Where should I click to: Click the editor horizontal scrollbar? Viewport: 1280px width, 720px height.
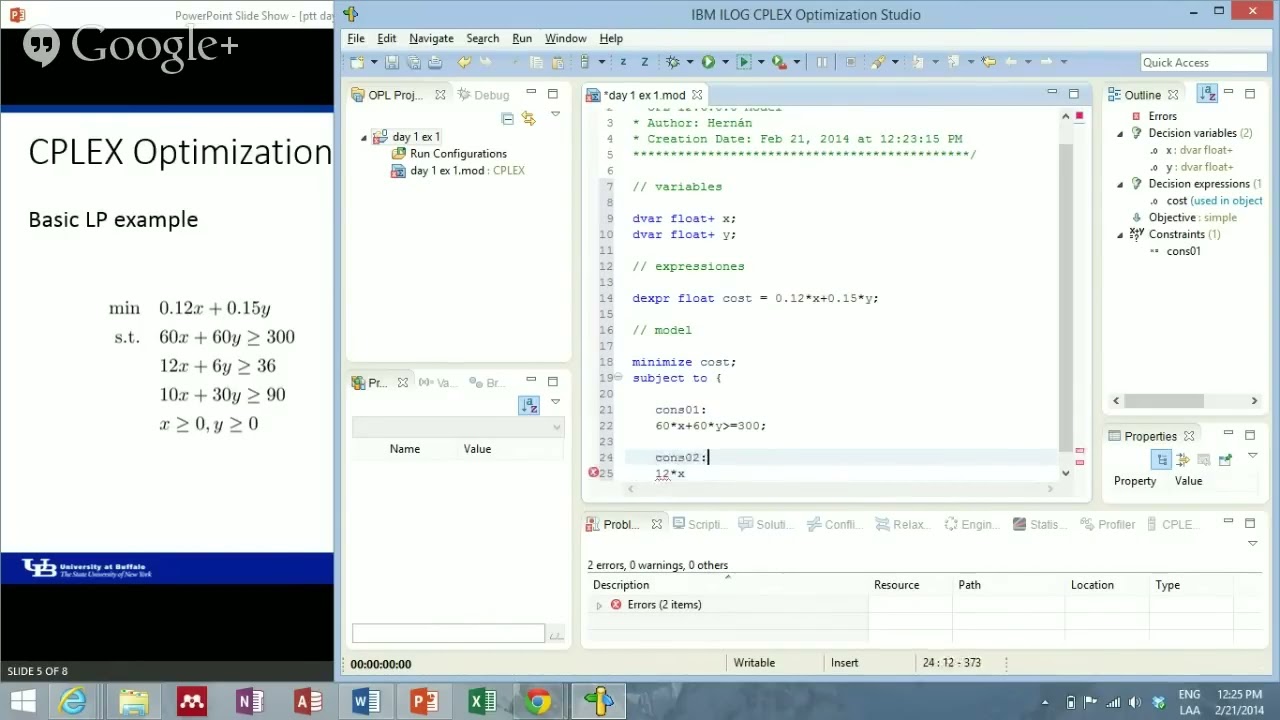tap(839, 488)
